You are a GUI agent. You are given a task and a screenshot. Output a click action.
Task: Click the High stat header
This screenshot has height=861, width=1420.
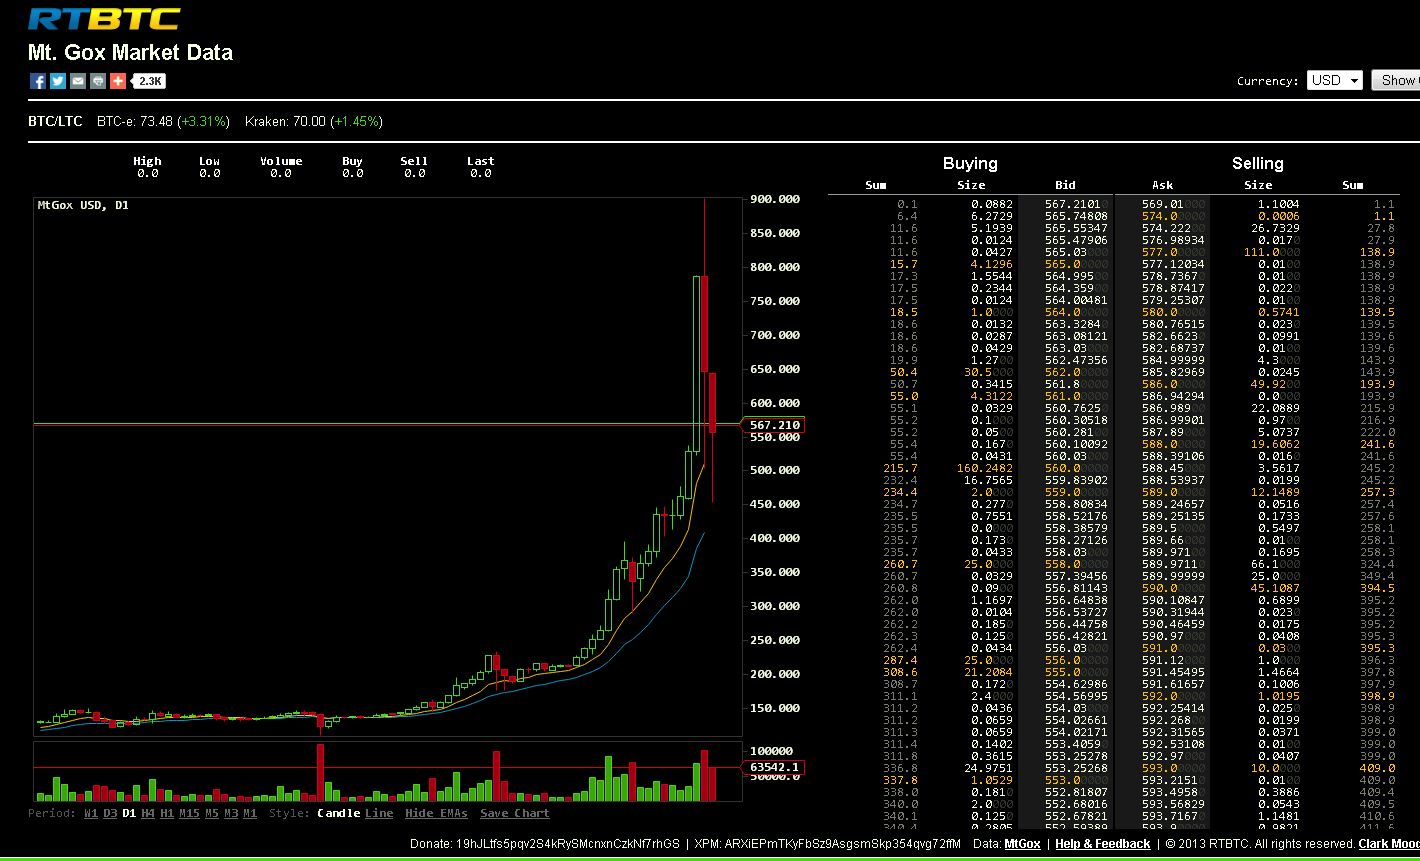point(147,161)
